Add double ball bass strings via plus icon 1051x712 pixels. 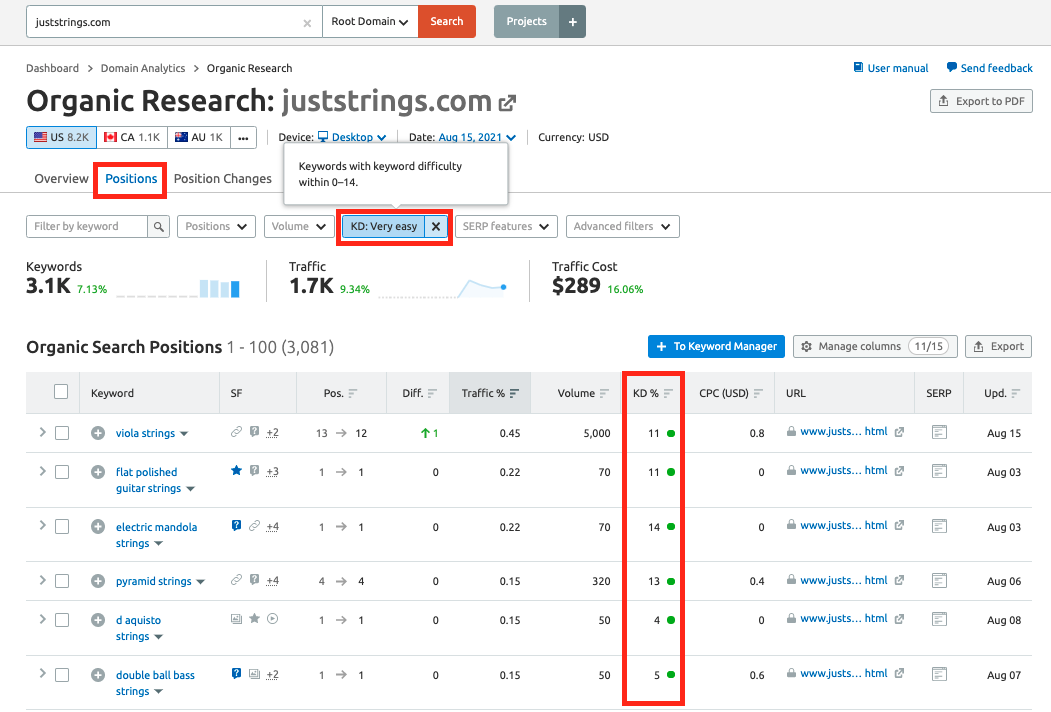tap(98, 675)
